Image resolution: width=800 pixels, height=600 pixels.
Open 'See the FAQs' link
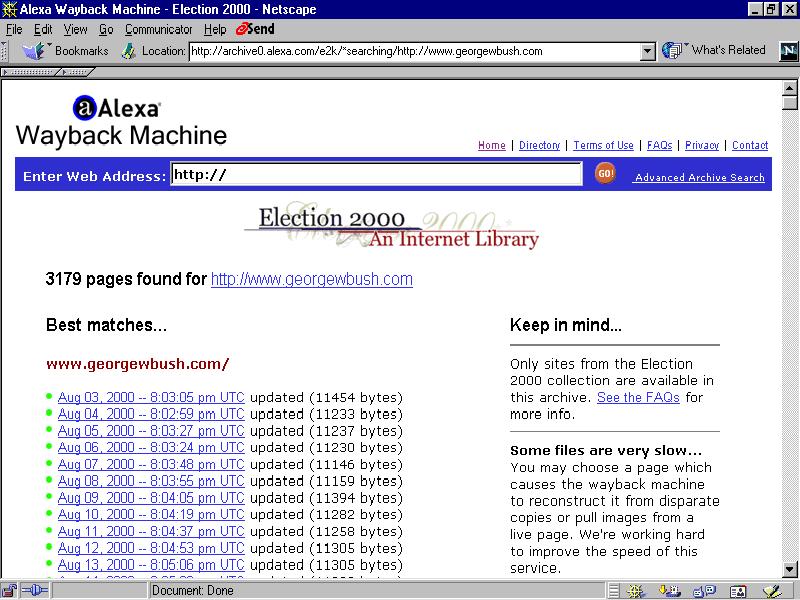638,397
